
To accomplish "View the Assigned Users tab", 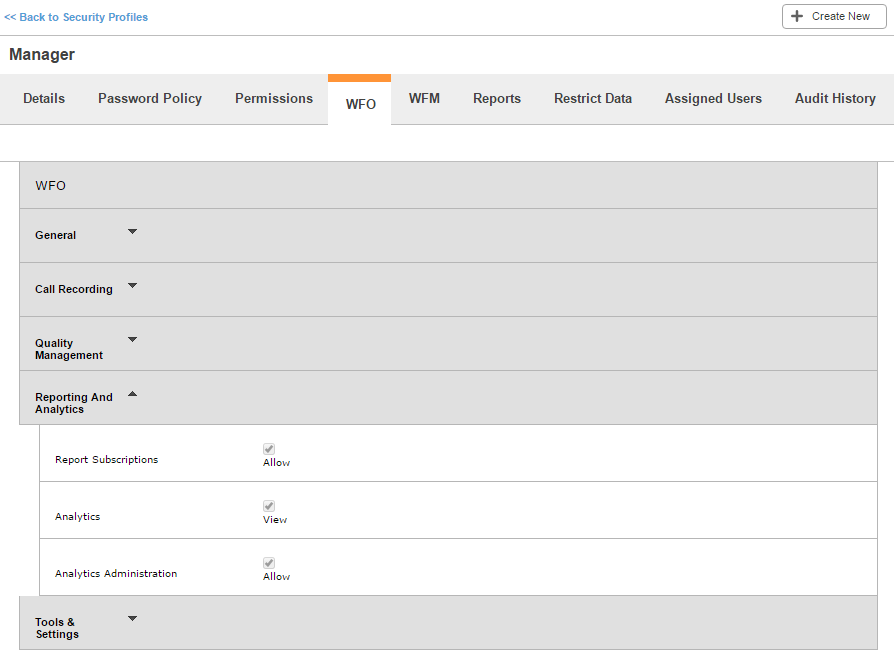I will (x=713, y=99).
